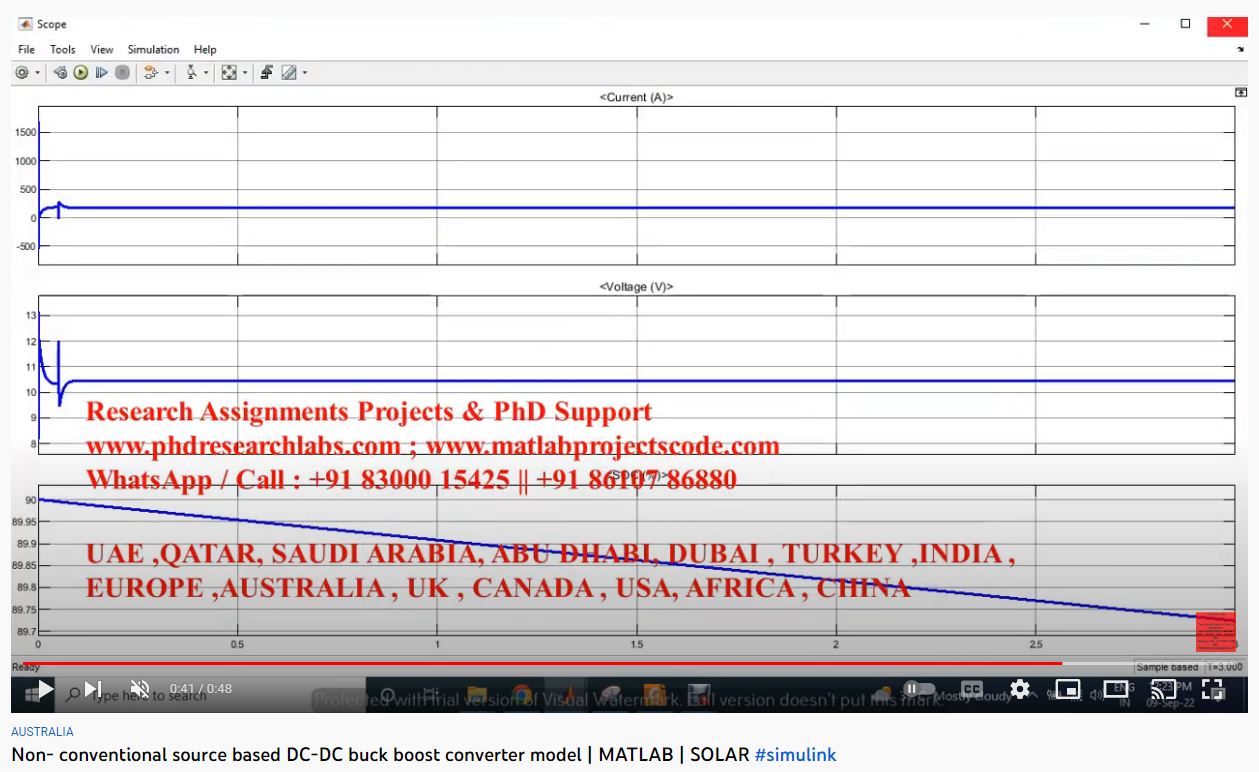Viewport: 1259px width, 772px height.
Task: Switch to miniplayer mode
Action: pyautogui.click(x=1068, y=689)
